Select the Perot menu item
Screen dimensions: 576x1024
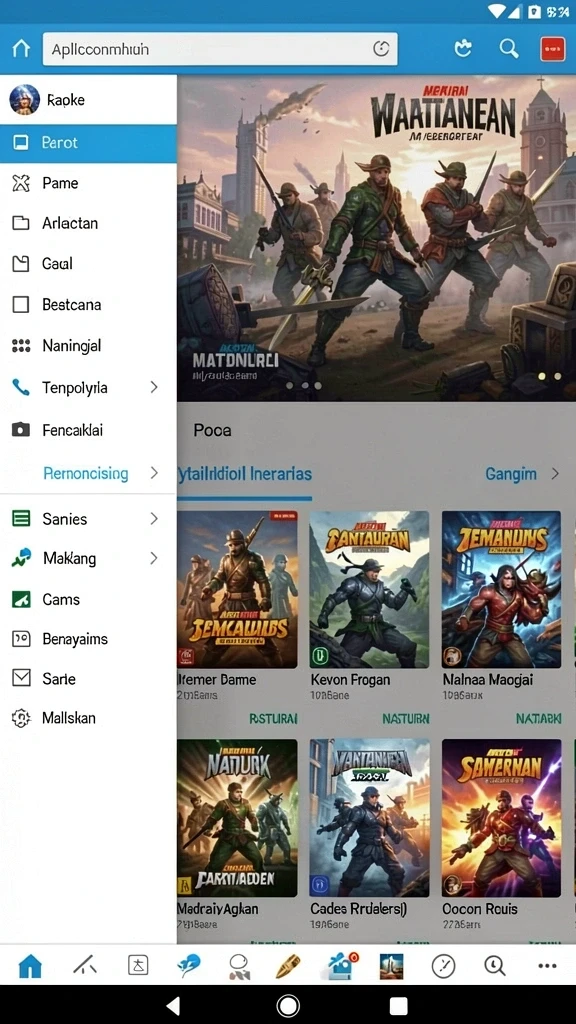coord(88,143)
